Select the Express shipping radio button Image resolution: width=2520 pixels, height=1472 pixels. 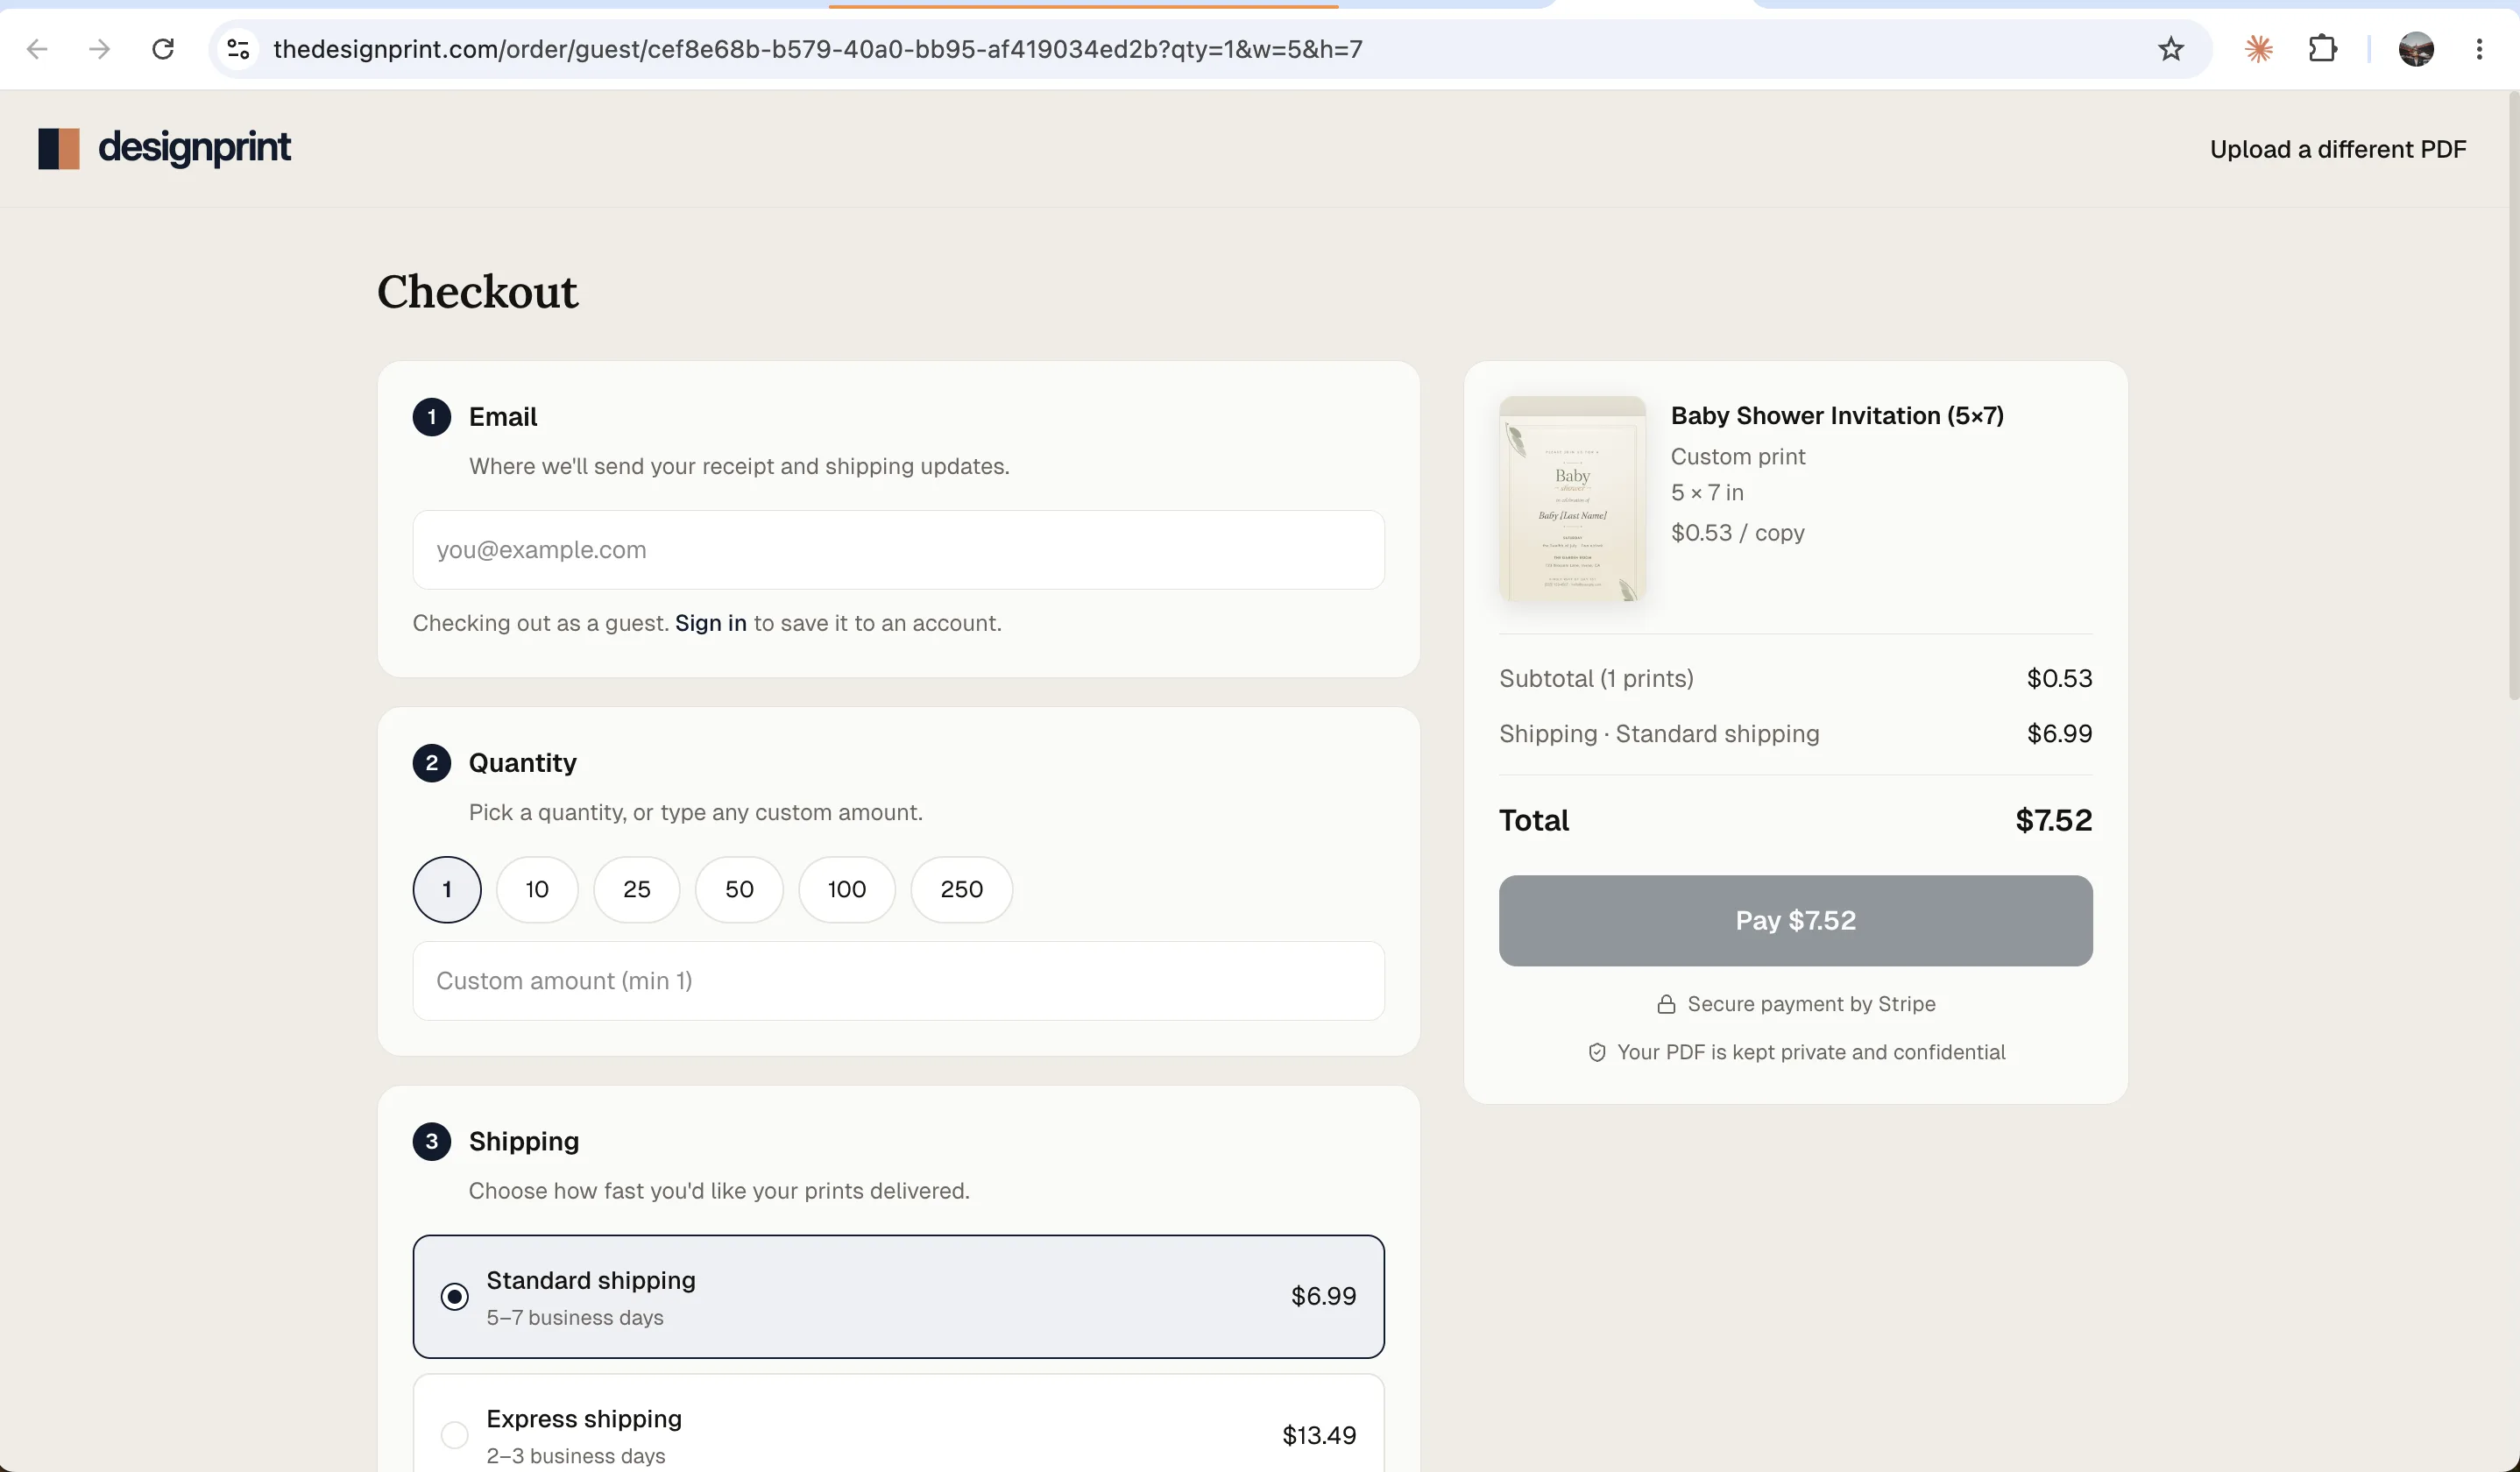coord(454,1435)
